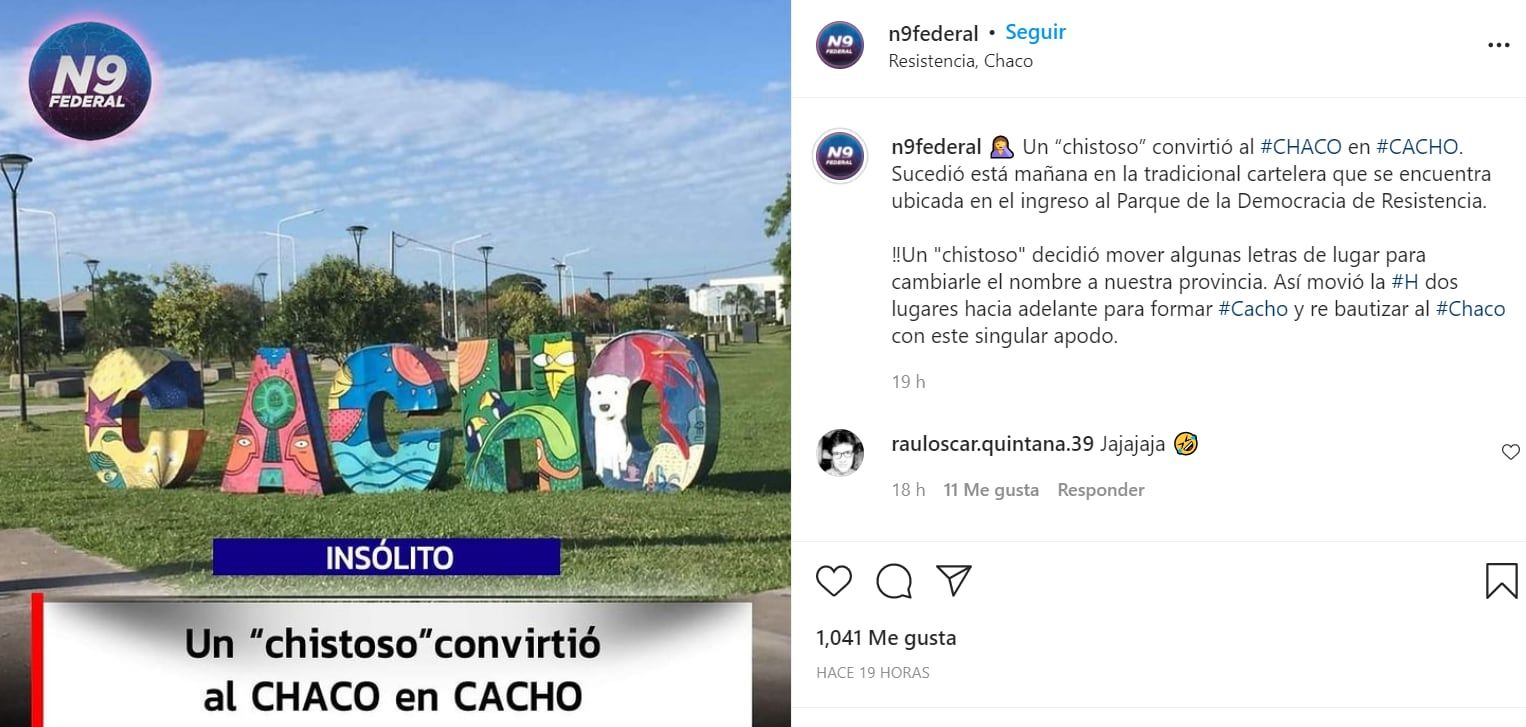1526x727 pixels.
Task: Share the post via paper plane icon
Action: 954,581
